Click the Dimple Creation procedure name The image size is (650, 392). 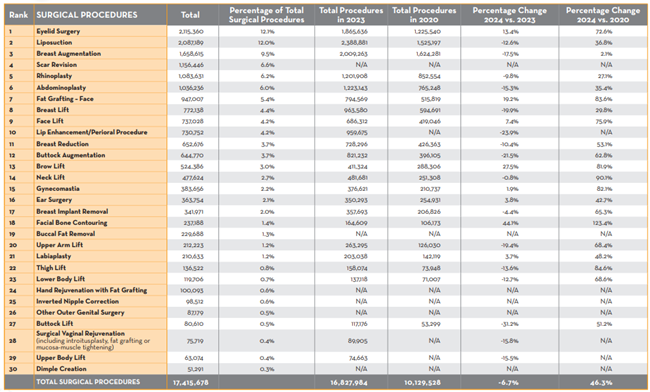tap(61, 369)
